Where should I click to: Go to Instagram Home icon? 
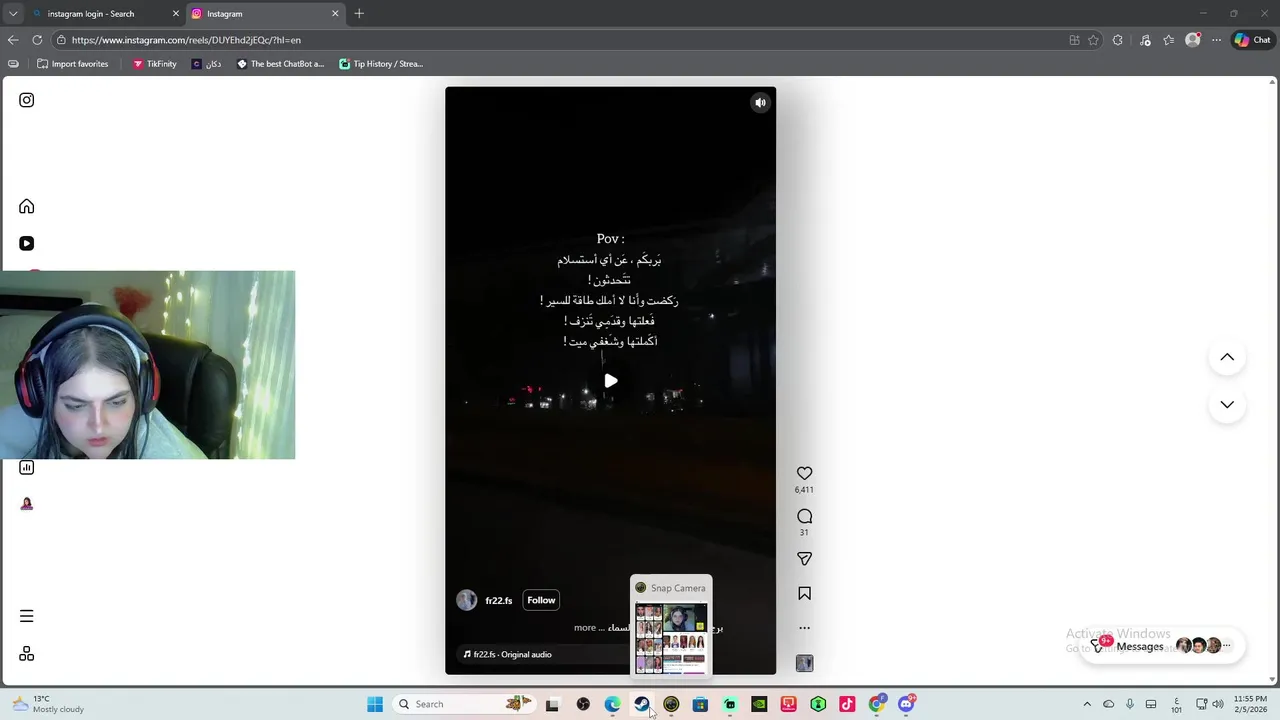click(x=27, y=206)
